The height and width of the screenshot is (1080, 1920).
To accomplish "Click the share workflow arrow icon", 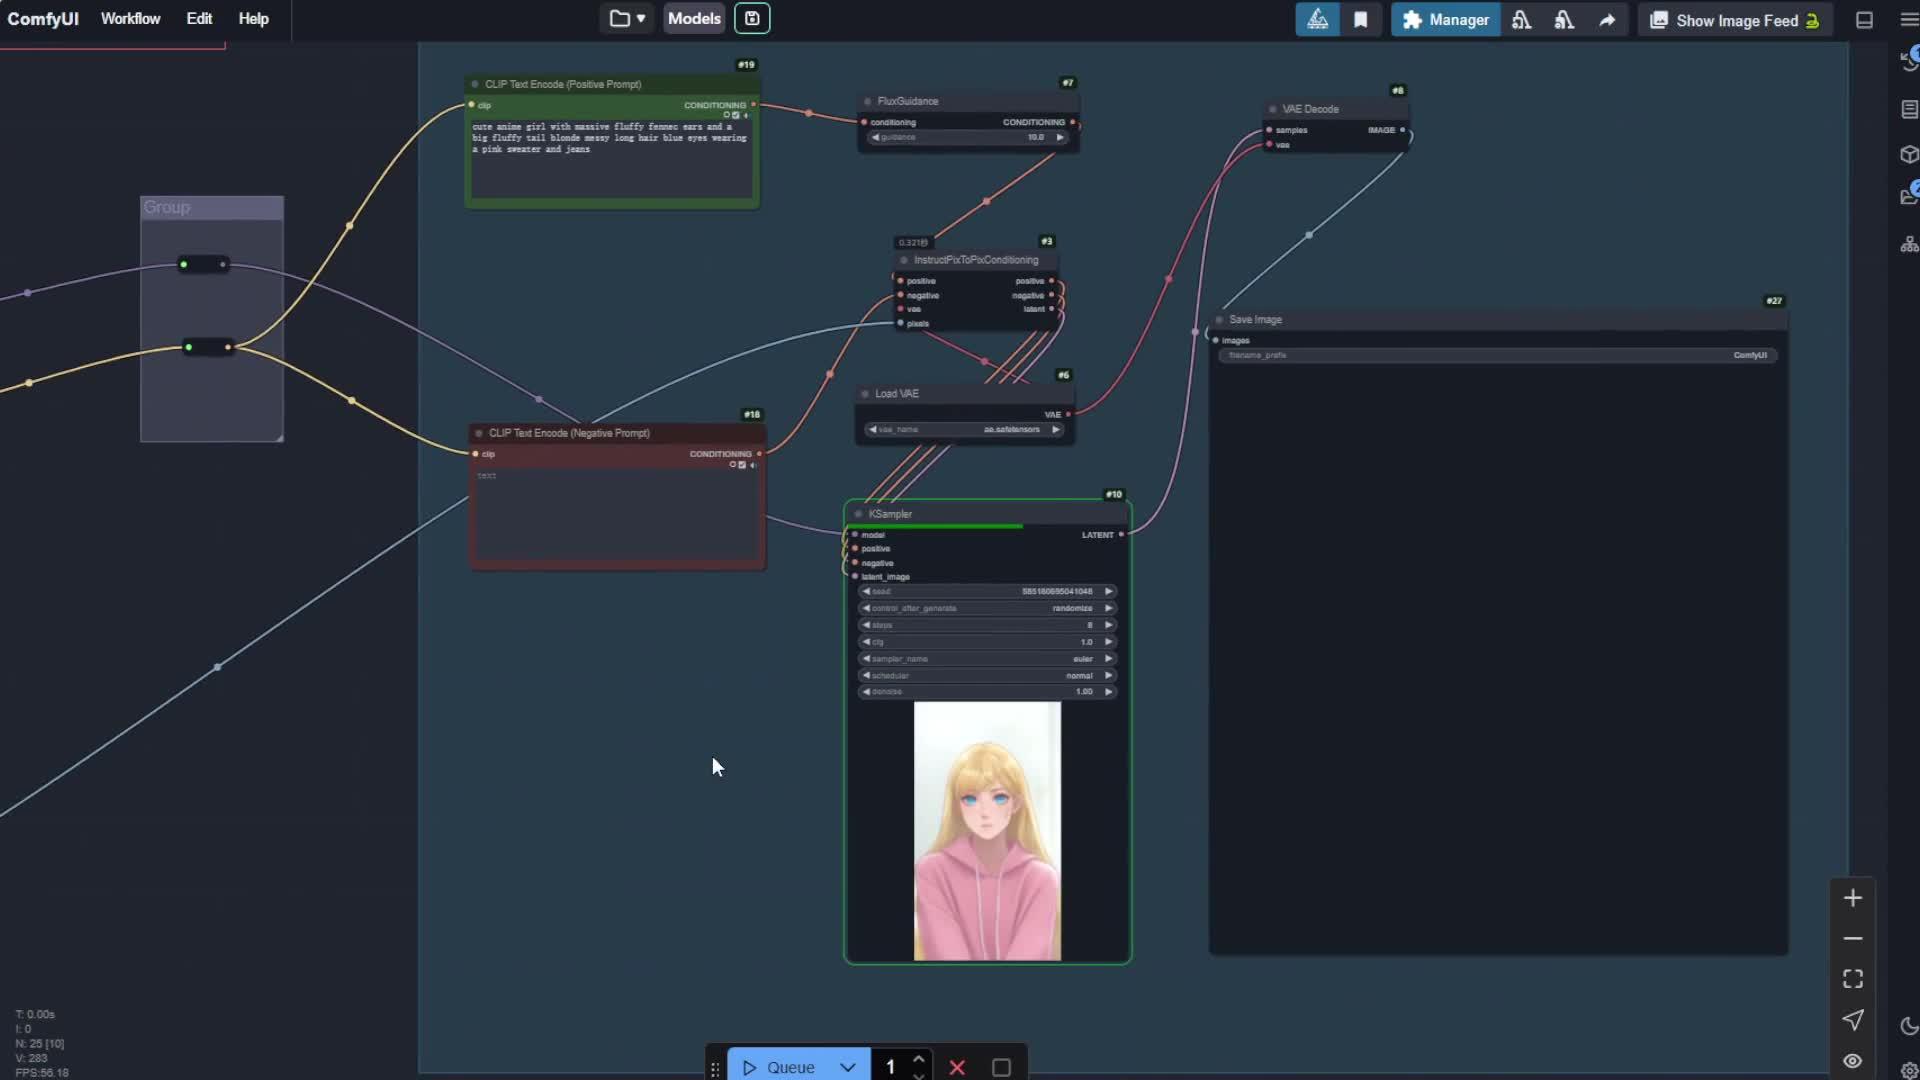I will 1606,19.
